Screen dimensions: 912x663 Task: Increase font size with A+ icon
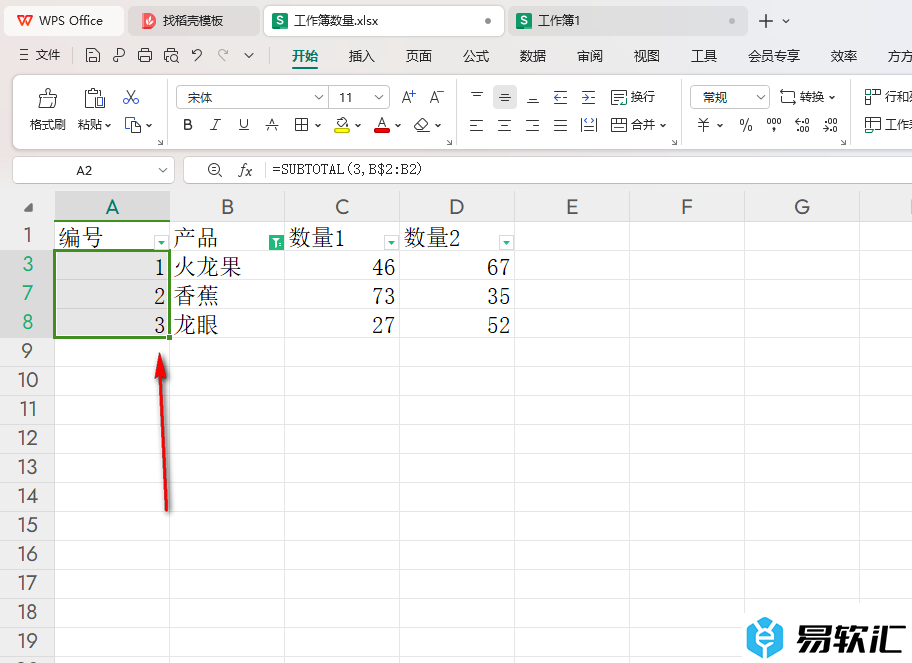tap(409, 97)
